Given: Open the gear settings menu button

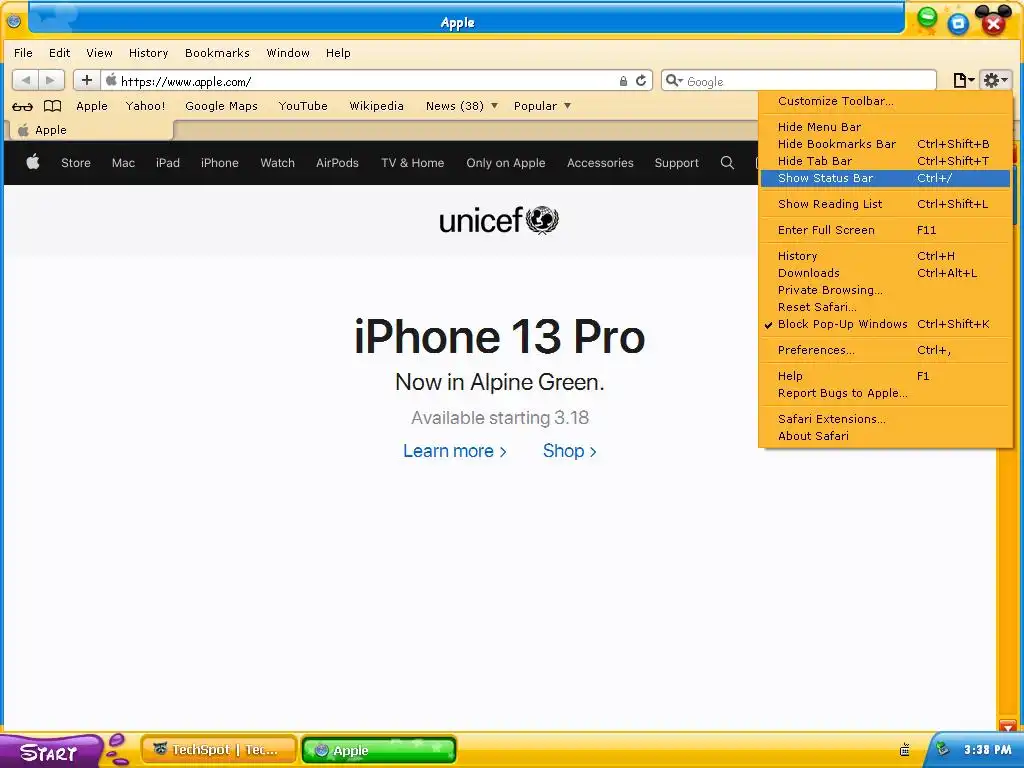Looking at the screenshot, I should click(x=995, y=80).
